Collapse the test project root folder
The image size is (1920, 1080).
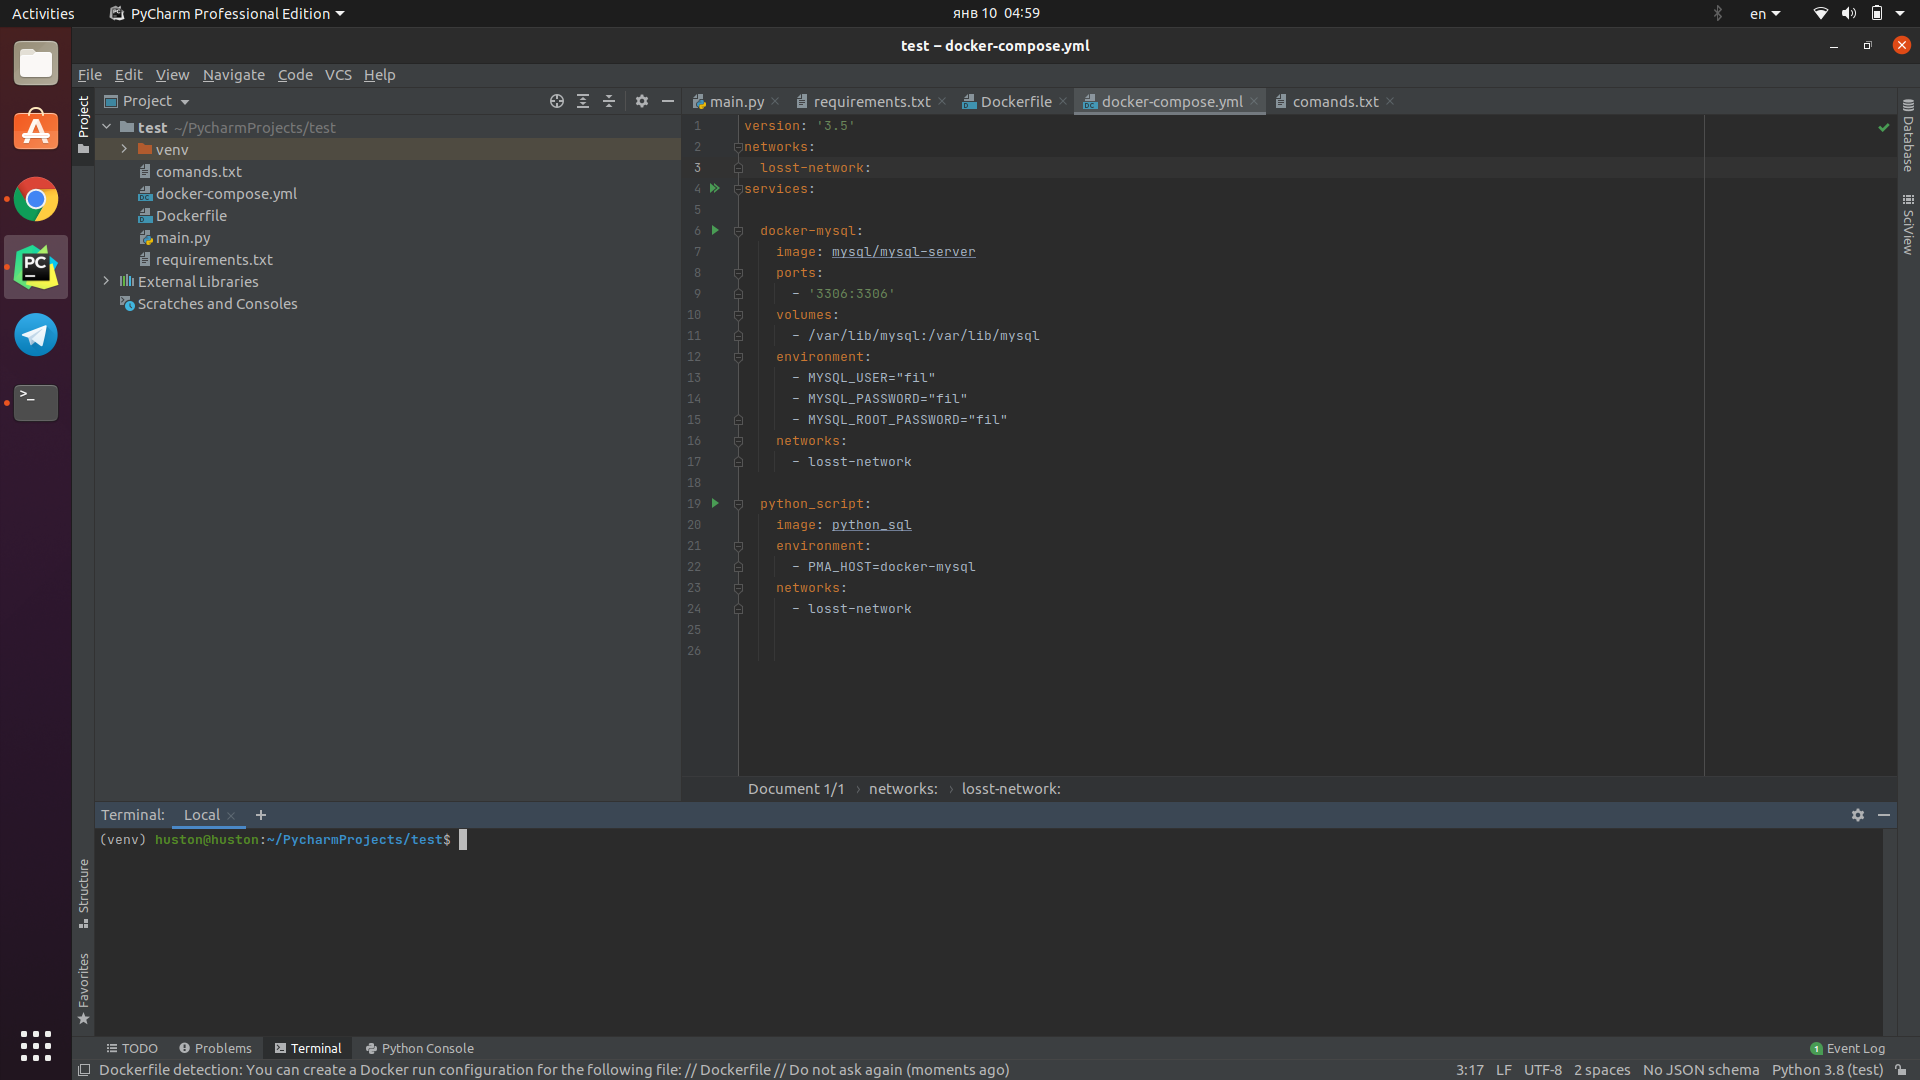[106, 127]
